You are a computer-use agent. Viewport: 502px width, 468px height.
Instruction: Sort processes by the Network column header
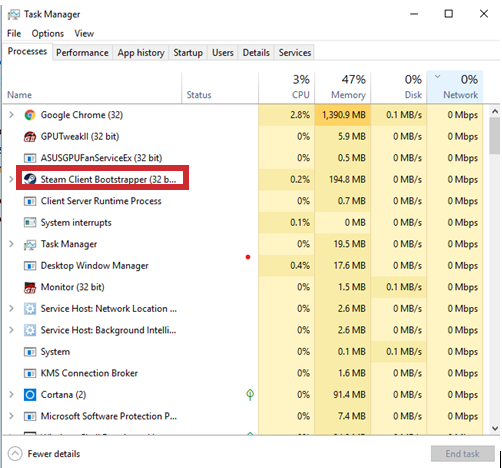[x=455, y=88]
